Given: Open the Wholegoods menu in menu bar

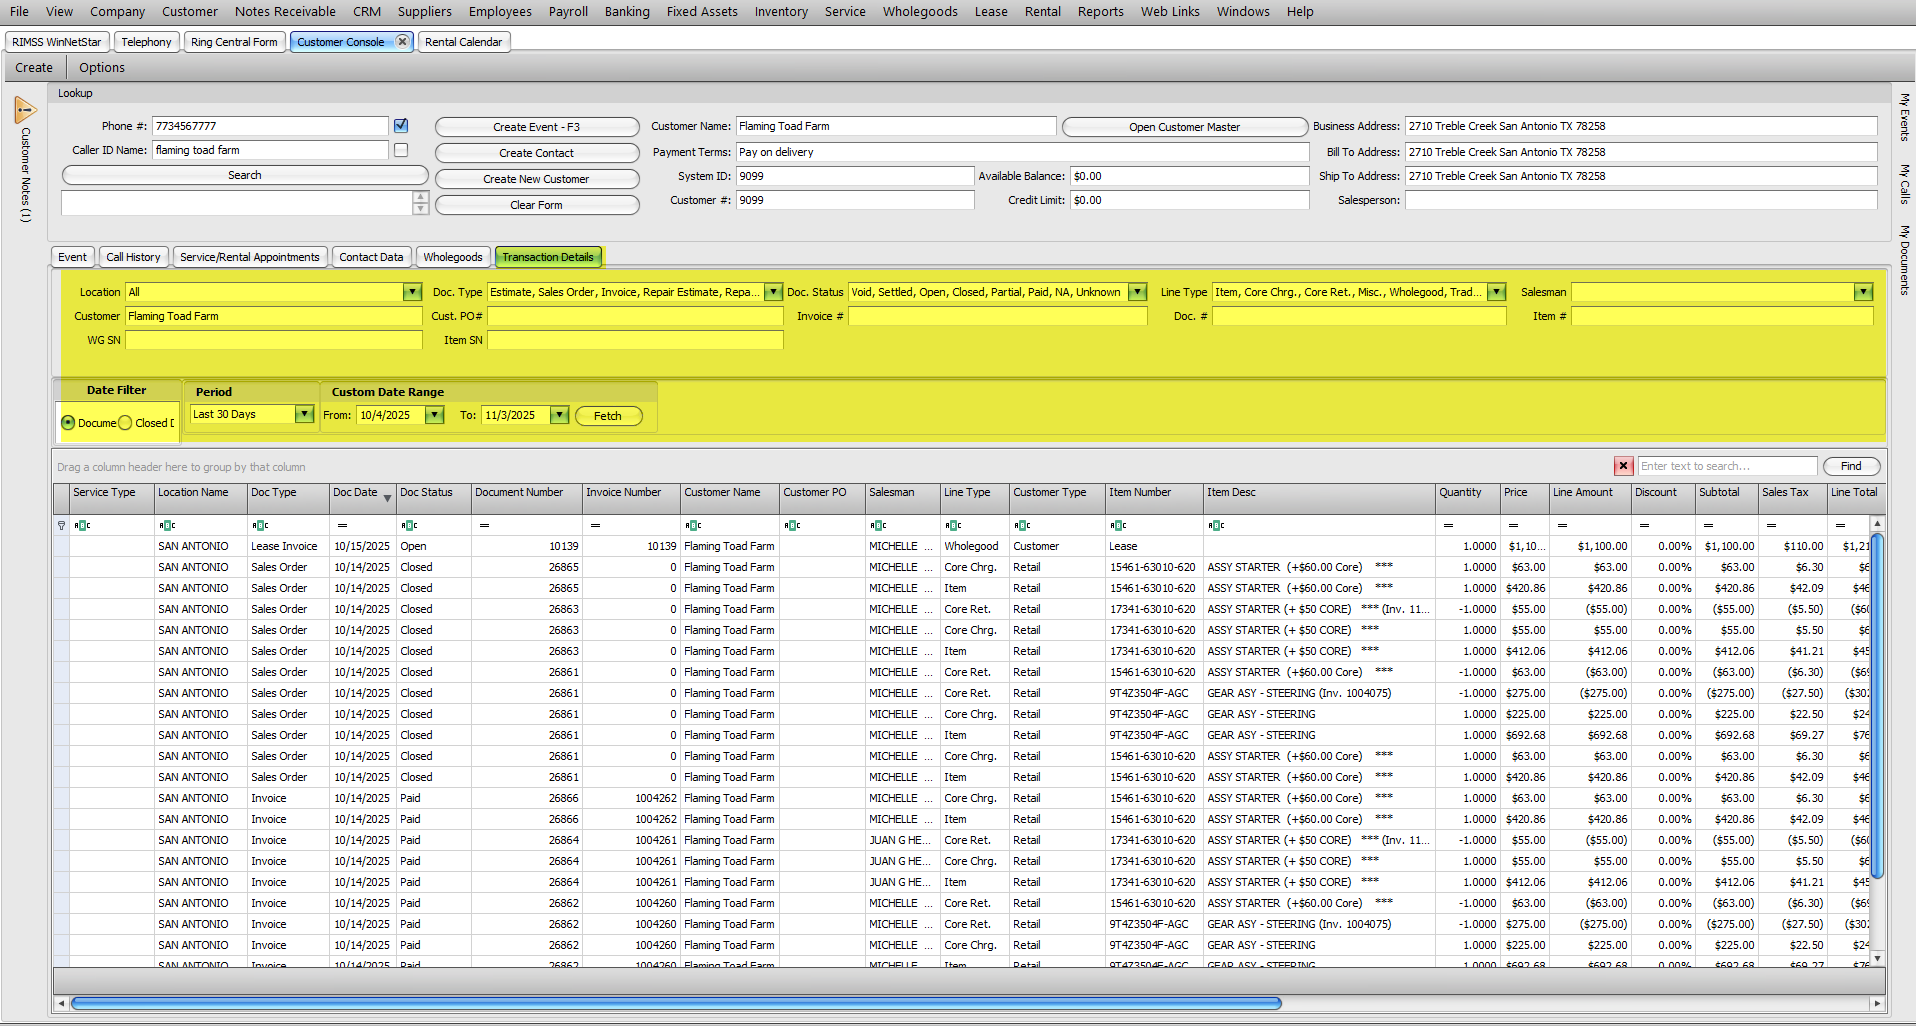Looking at the screenshot, I should click(920, 12).
